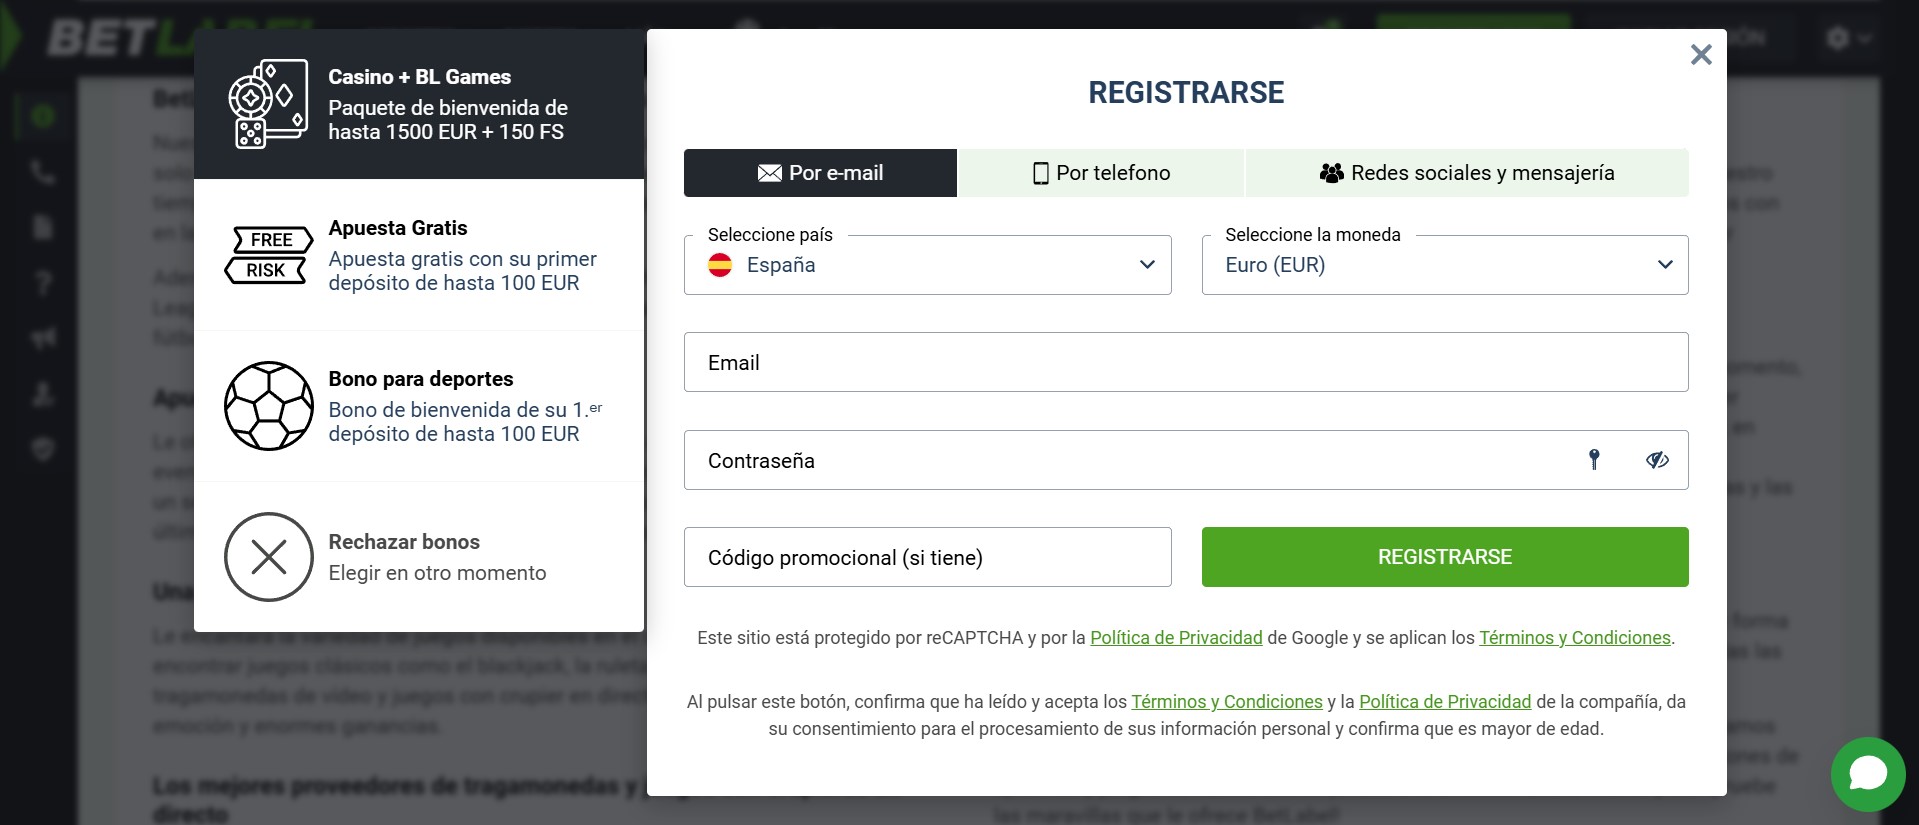
Task: Click the password generator key icon
Action: coord(1594,459)
